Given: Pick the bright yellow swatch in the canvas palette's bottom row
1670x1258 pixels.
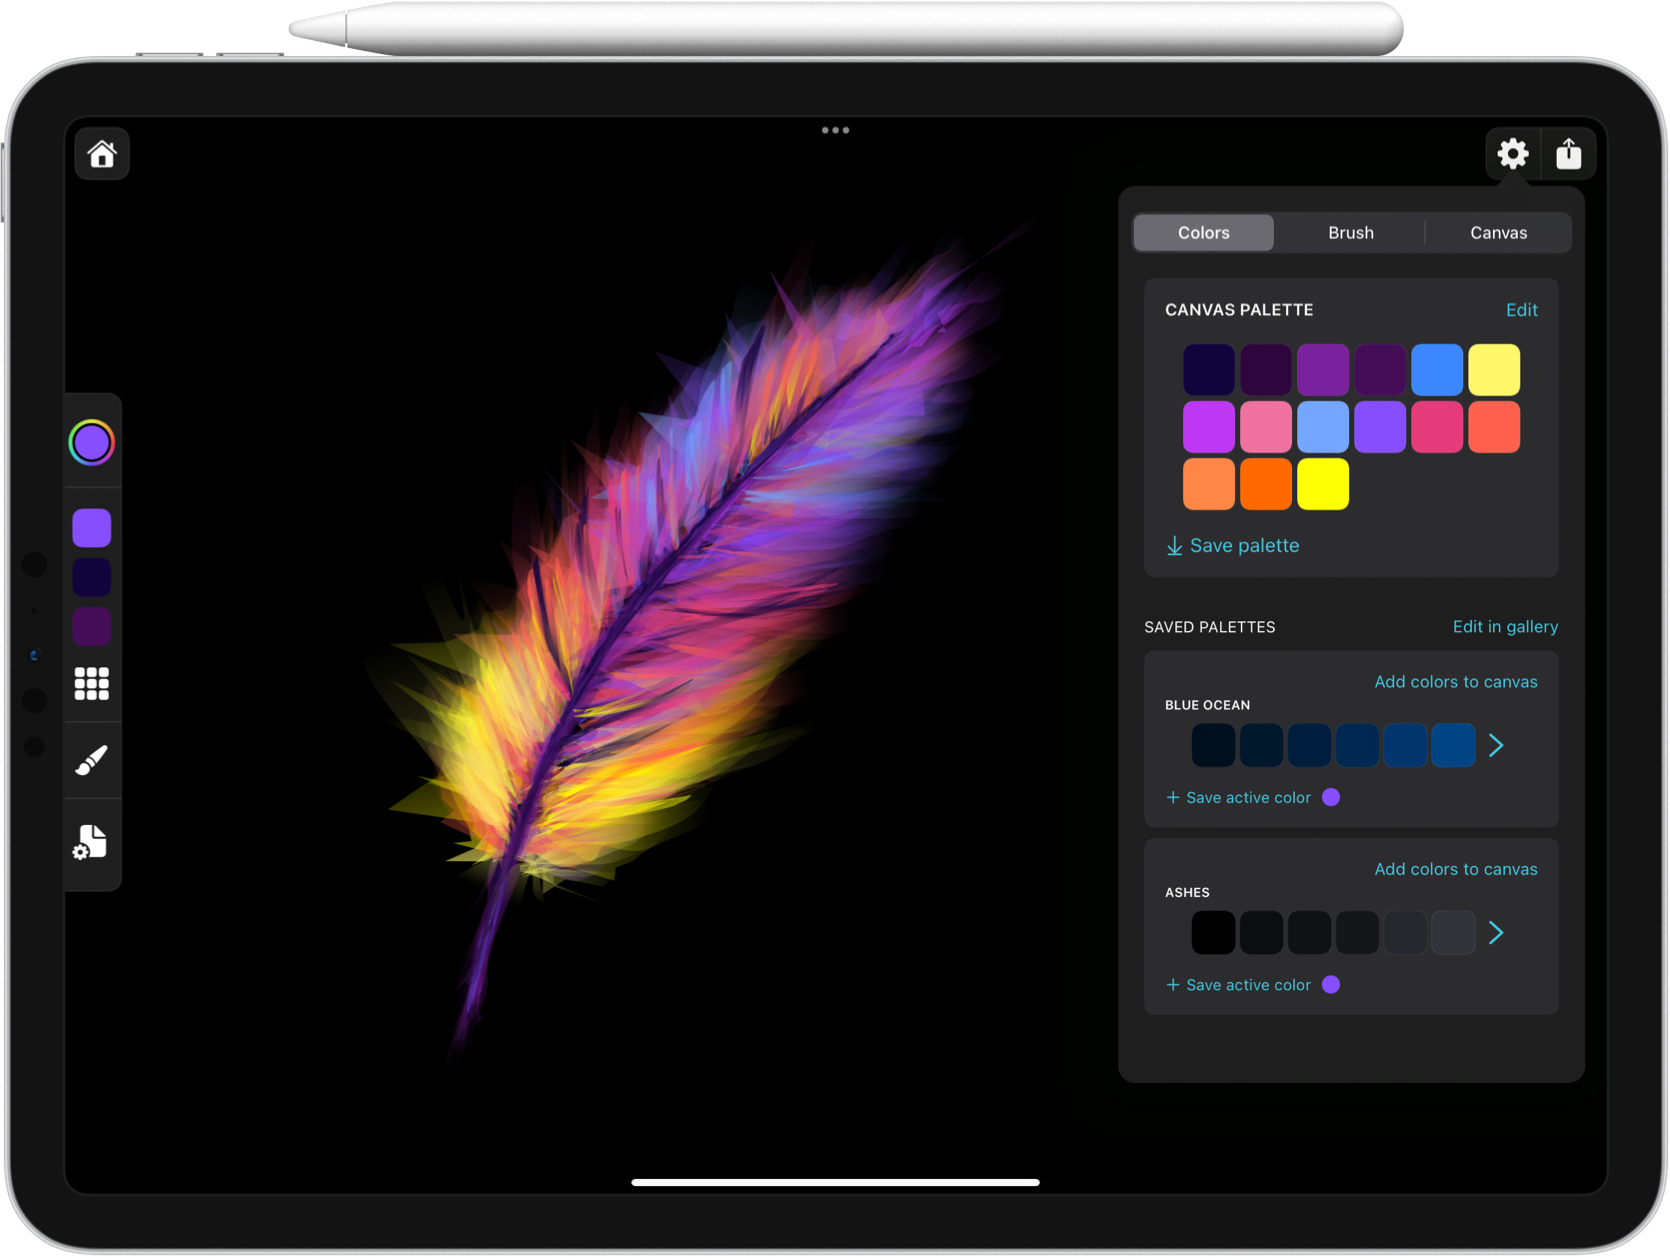Looking at the screenshot, I should click(1322, 484).
